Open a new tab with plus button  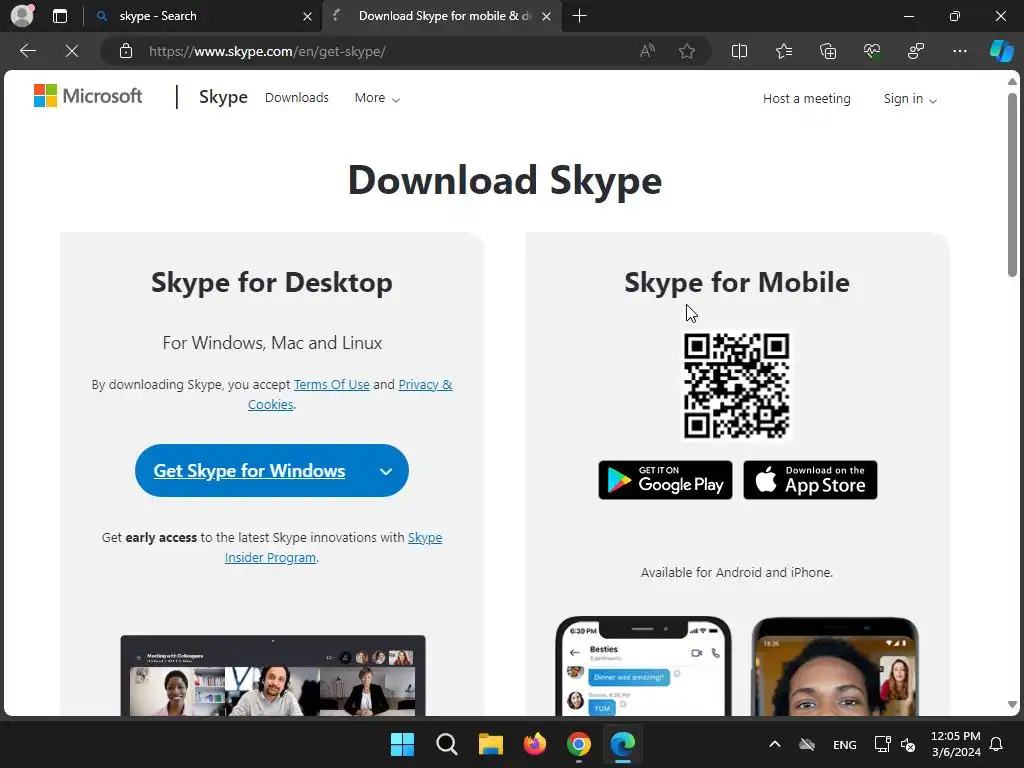click(x=579, y=16)
